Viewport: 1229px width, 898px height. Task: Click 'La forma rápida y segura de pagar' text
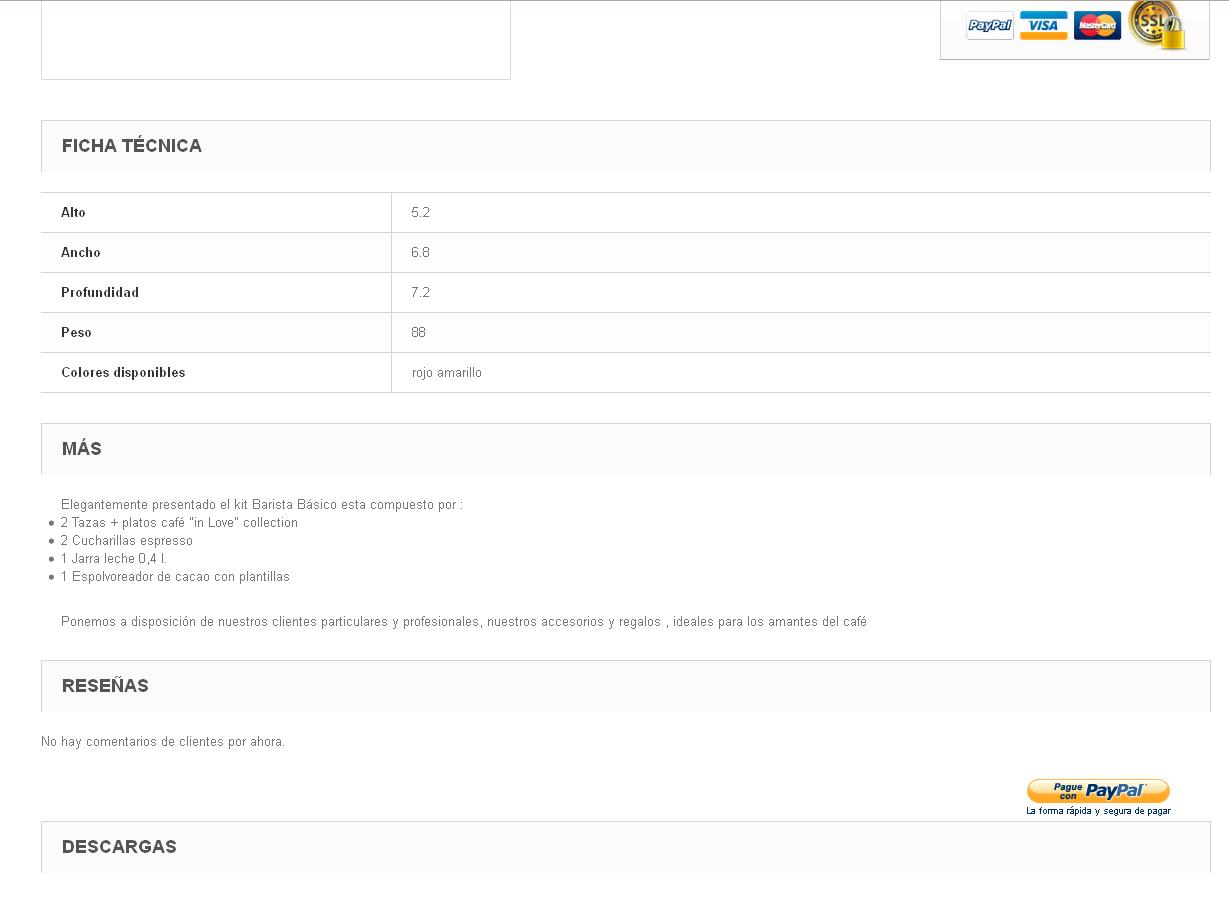[x=1098, y=811]
